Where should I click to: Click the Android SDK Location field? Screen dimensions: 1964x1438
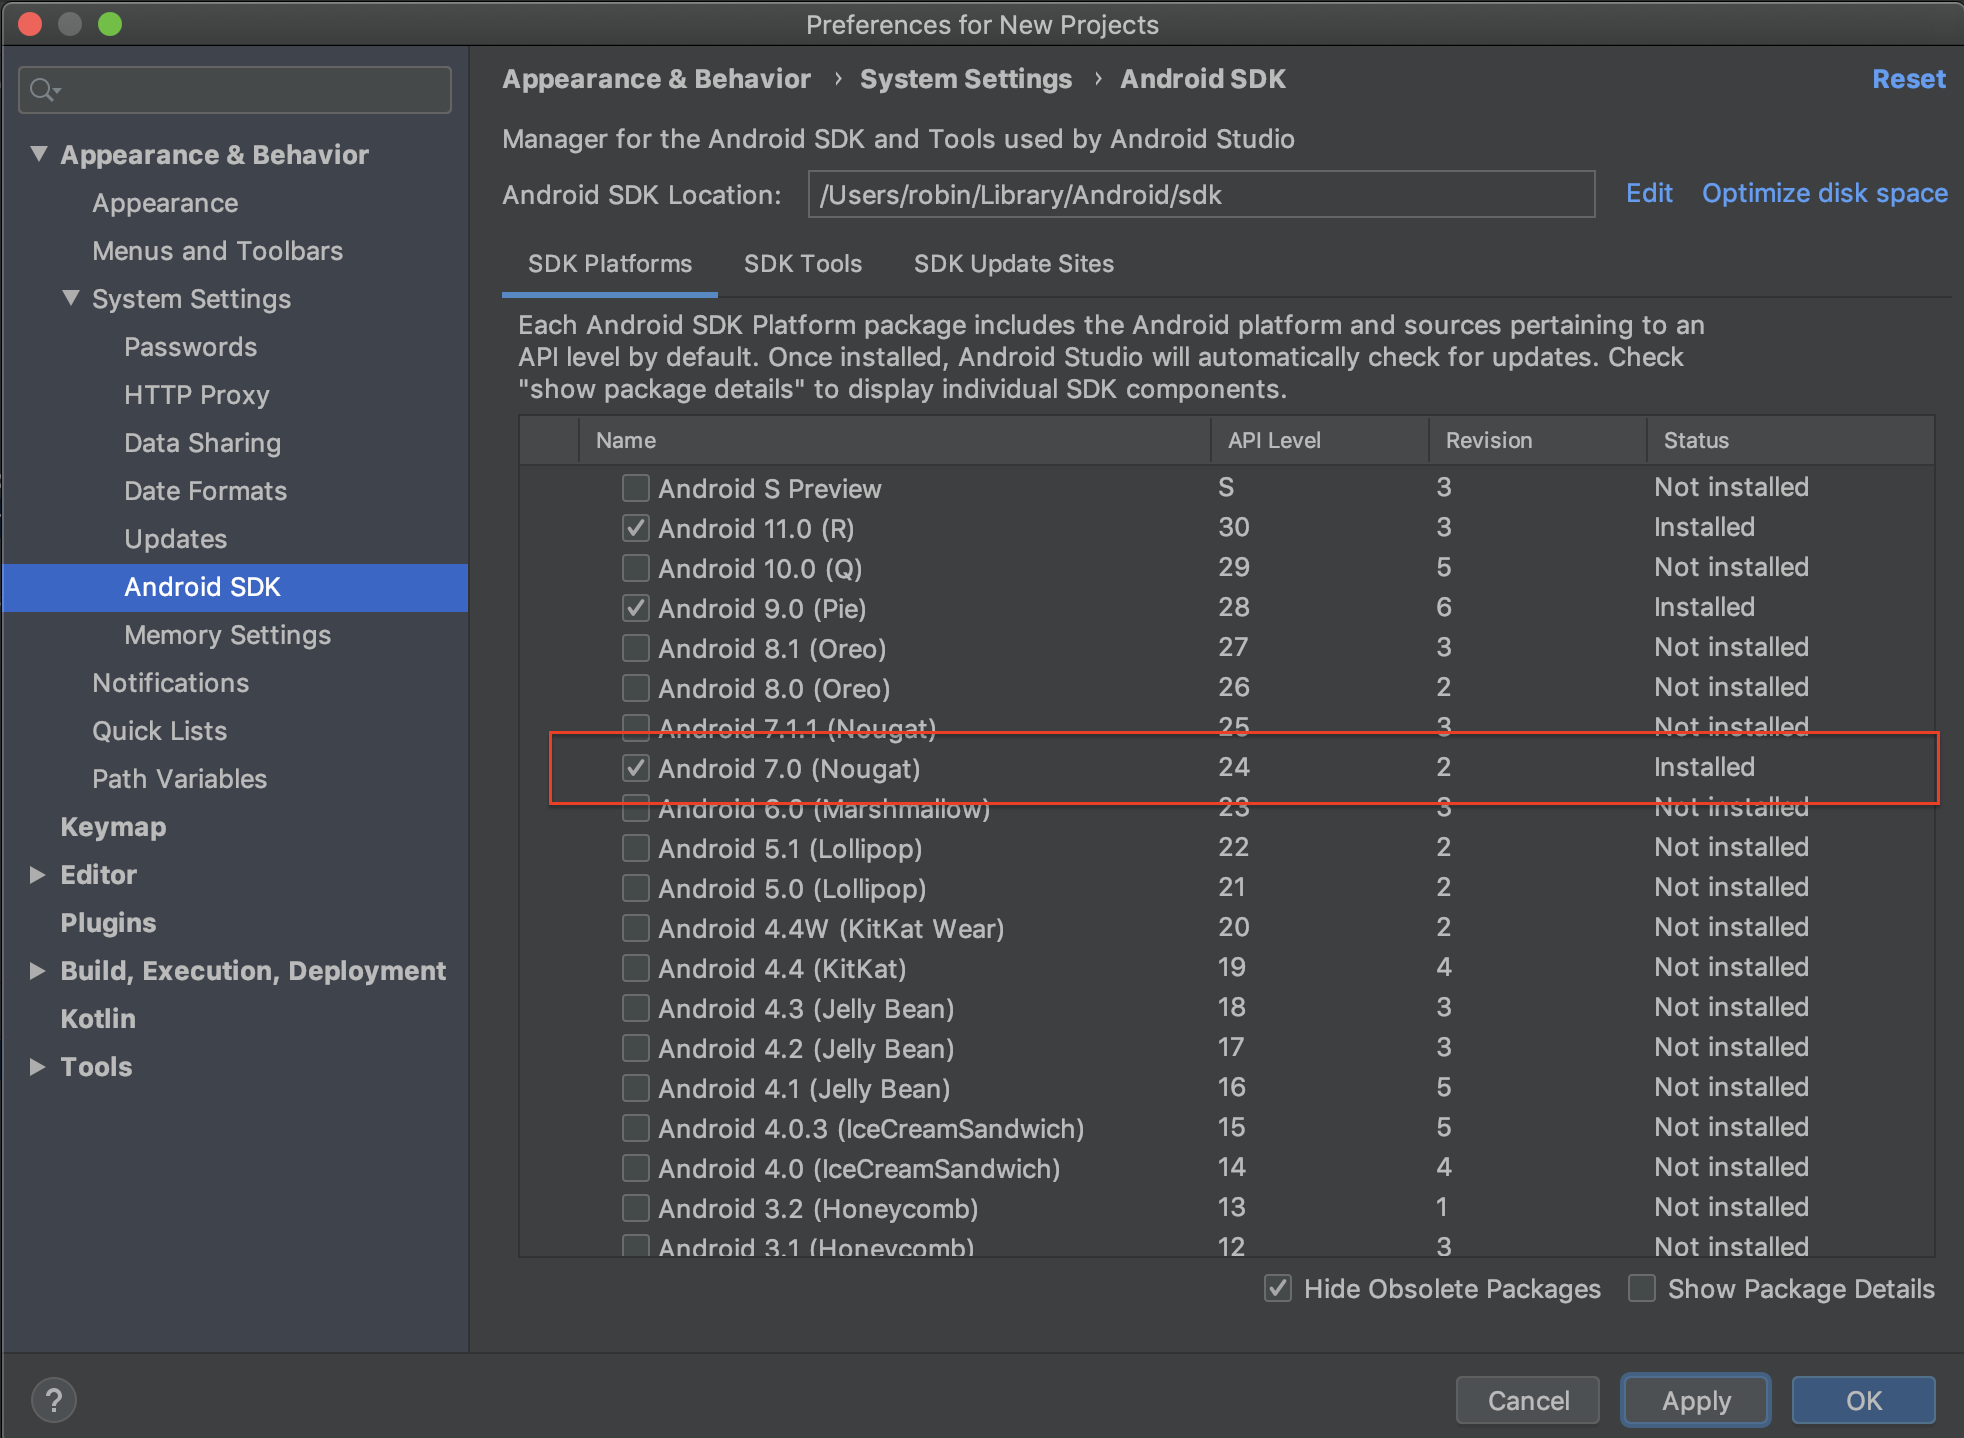1200,194
